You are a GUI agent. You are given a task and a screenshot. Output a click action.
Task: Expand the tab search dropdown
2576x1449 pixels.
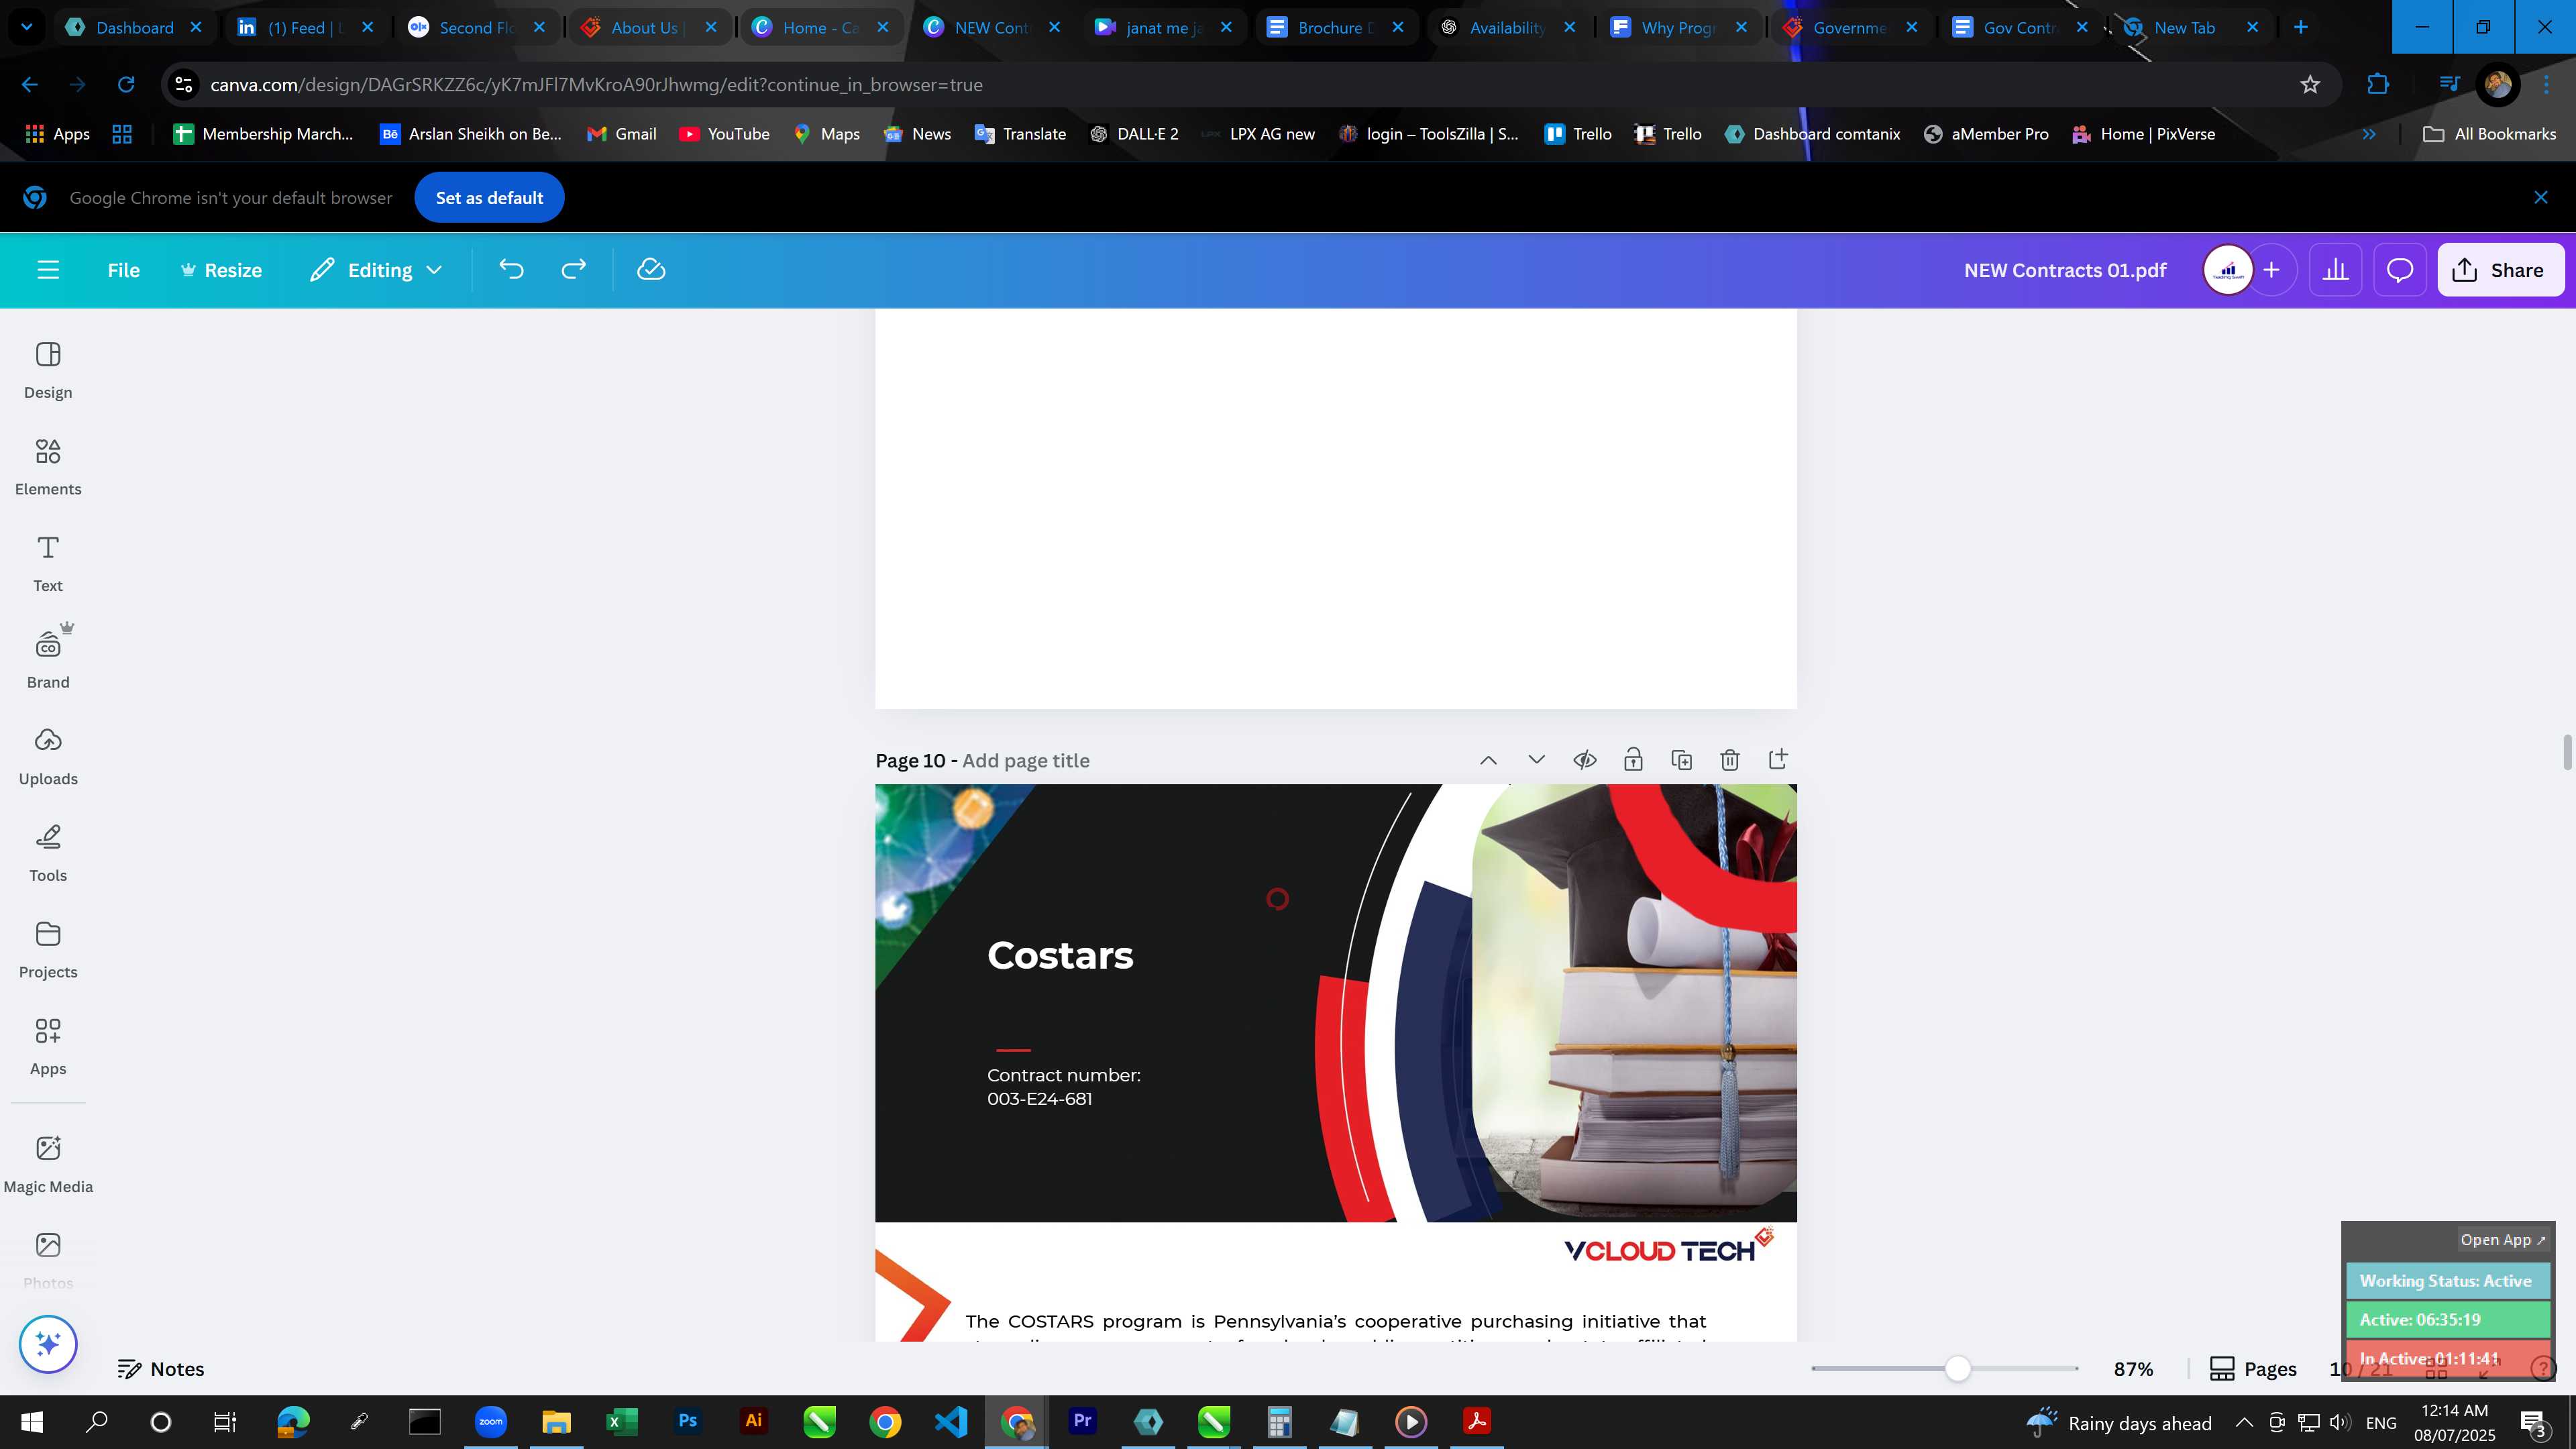[27, 27]
